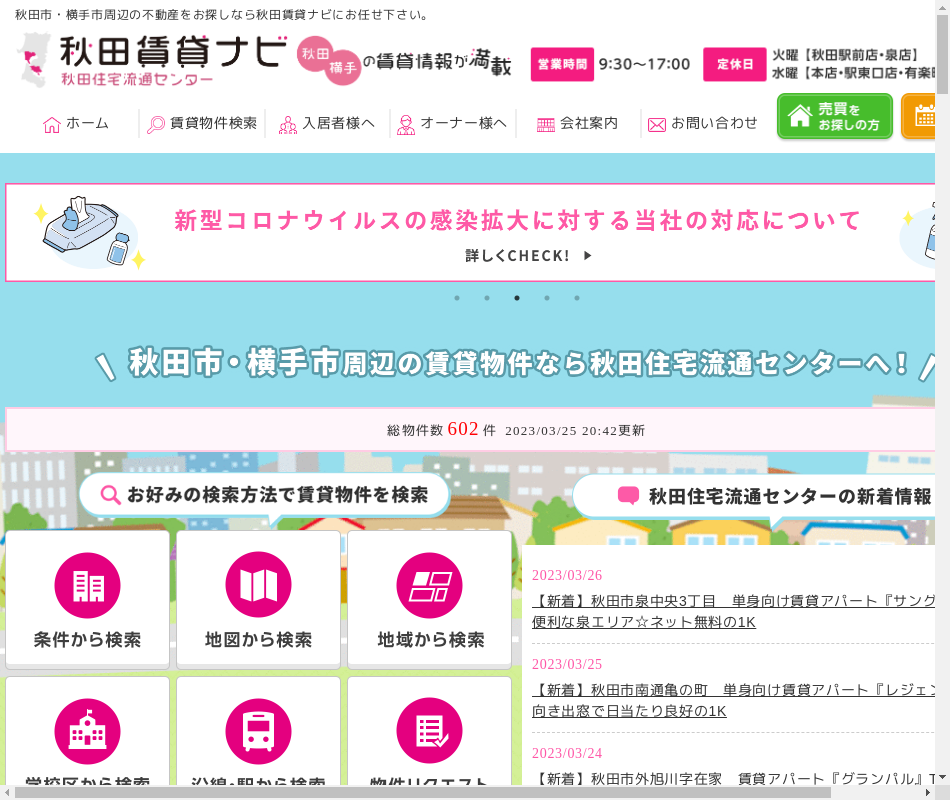Open 会社案内 menu item
The width and height of the screenshot is (950, 800).
577,124
